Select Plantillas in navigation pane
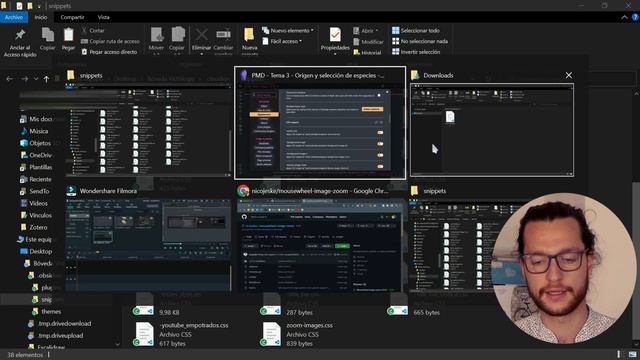 36,167
